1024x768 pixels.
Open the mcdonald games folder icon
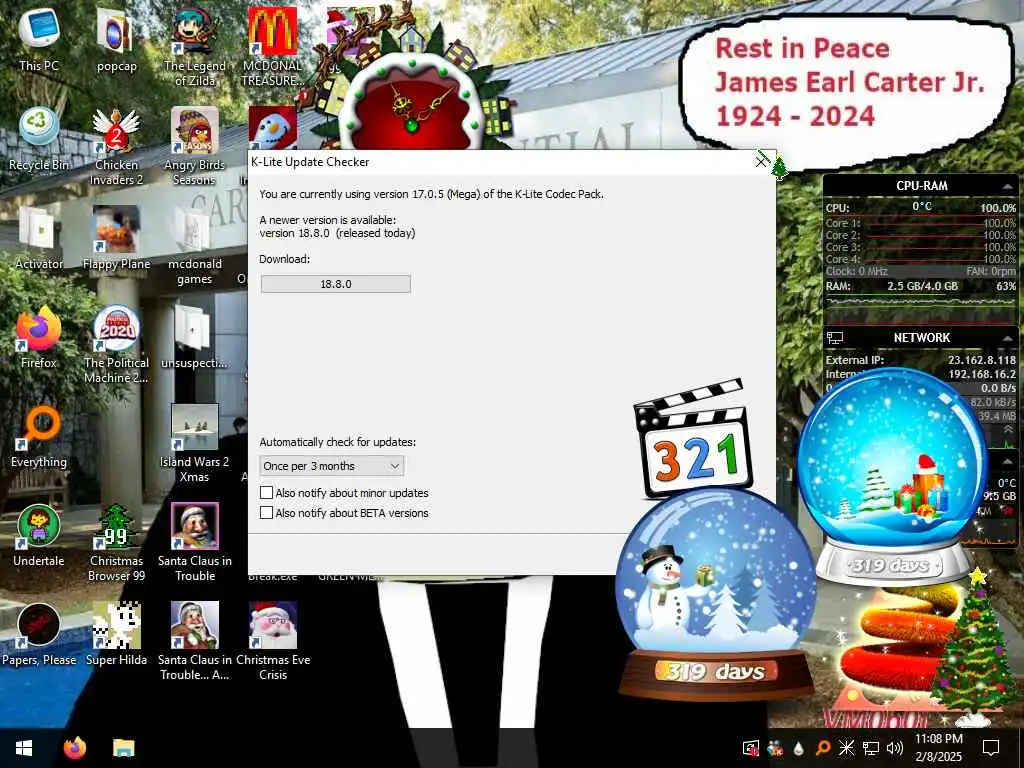[195, 246]
